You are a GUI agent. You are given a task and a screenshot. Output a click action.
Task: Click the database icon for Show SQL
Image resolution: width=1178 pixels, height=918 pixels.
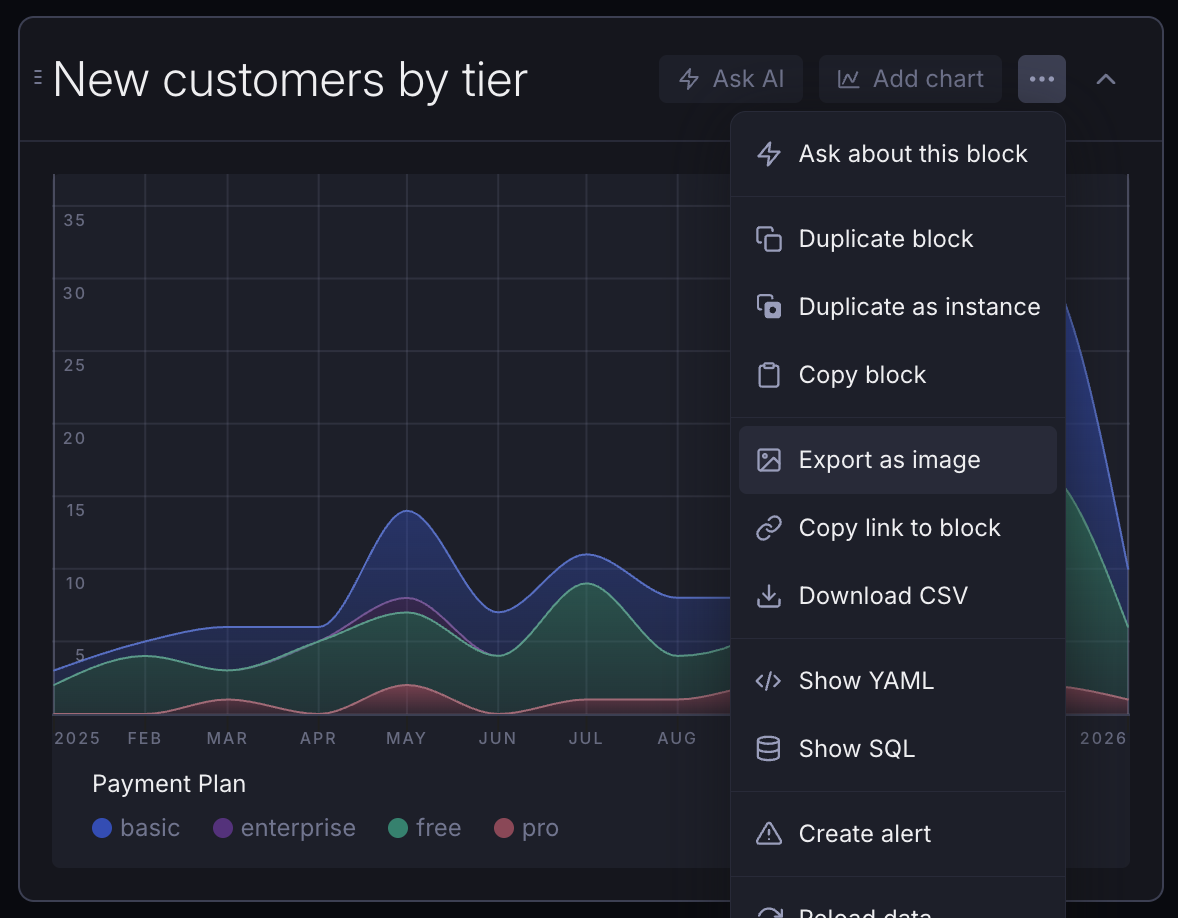click(x=768, y=749)
